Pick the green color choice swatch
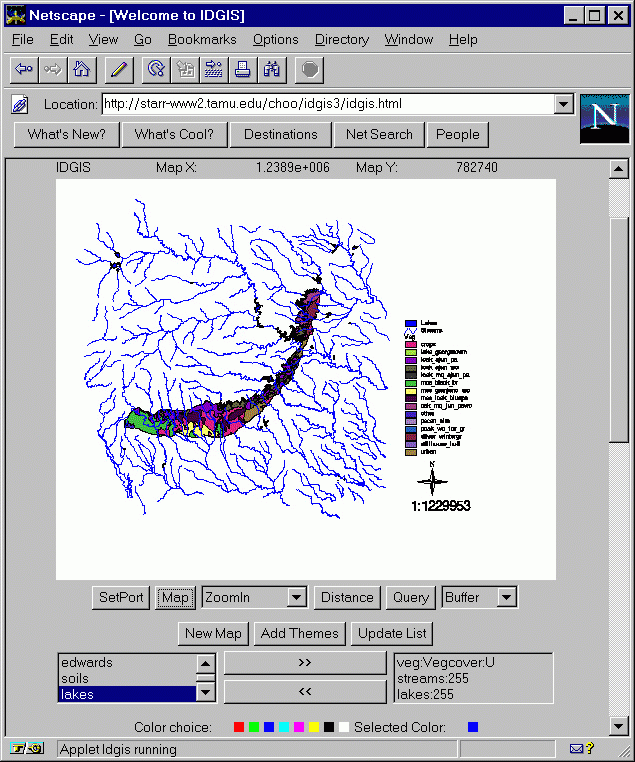 pos(254,727)
